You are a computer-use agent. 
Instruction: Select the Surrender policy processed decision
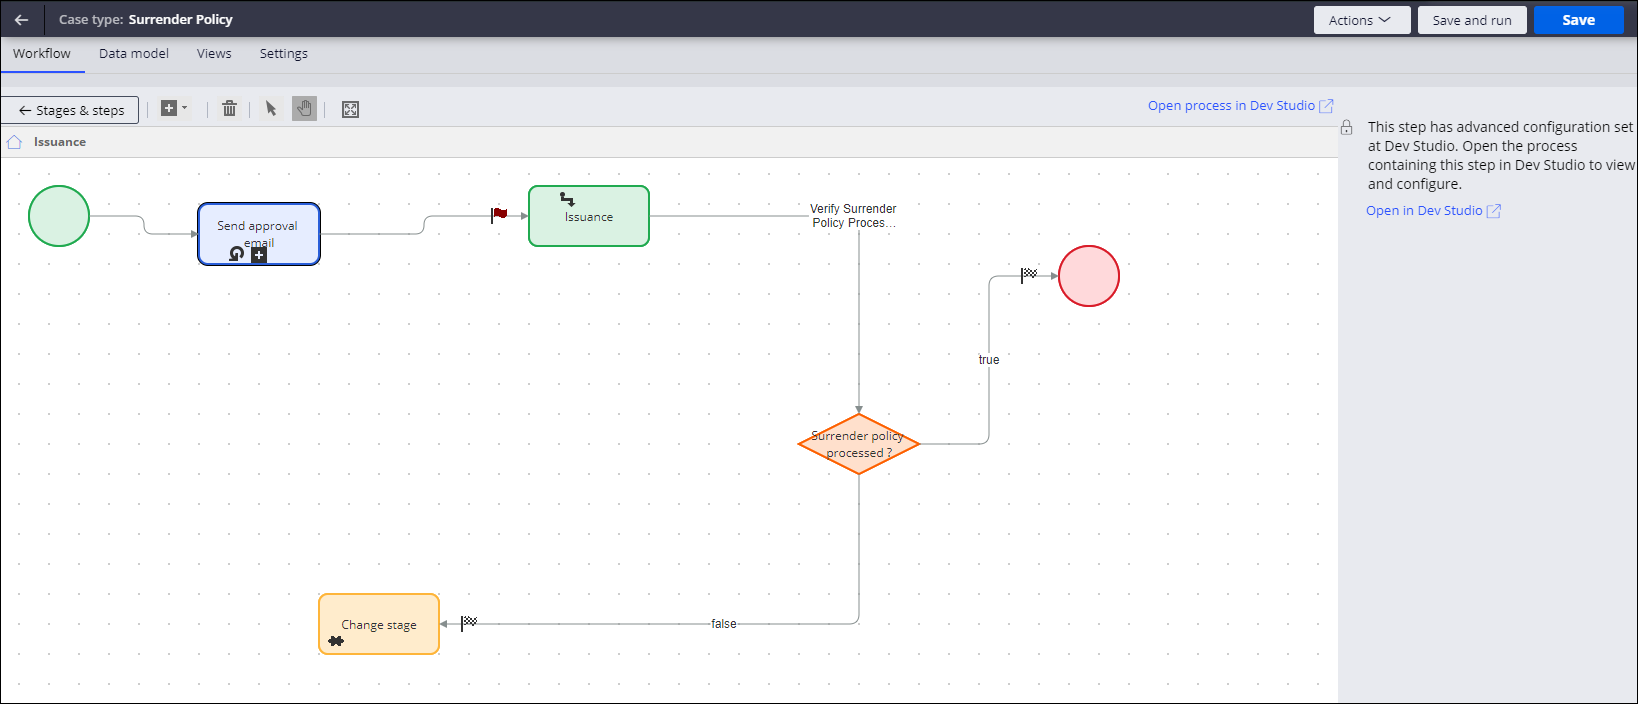coord(858,444)
